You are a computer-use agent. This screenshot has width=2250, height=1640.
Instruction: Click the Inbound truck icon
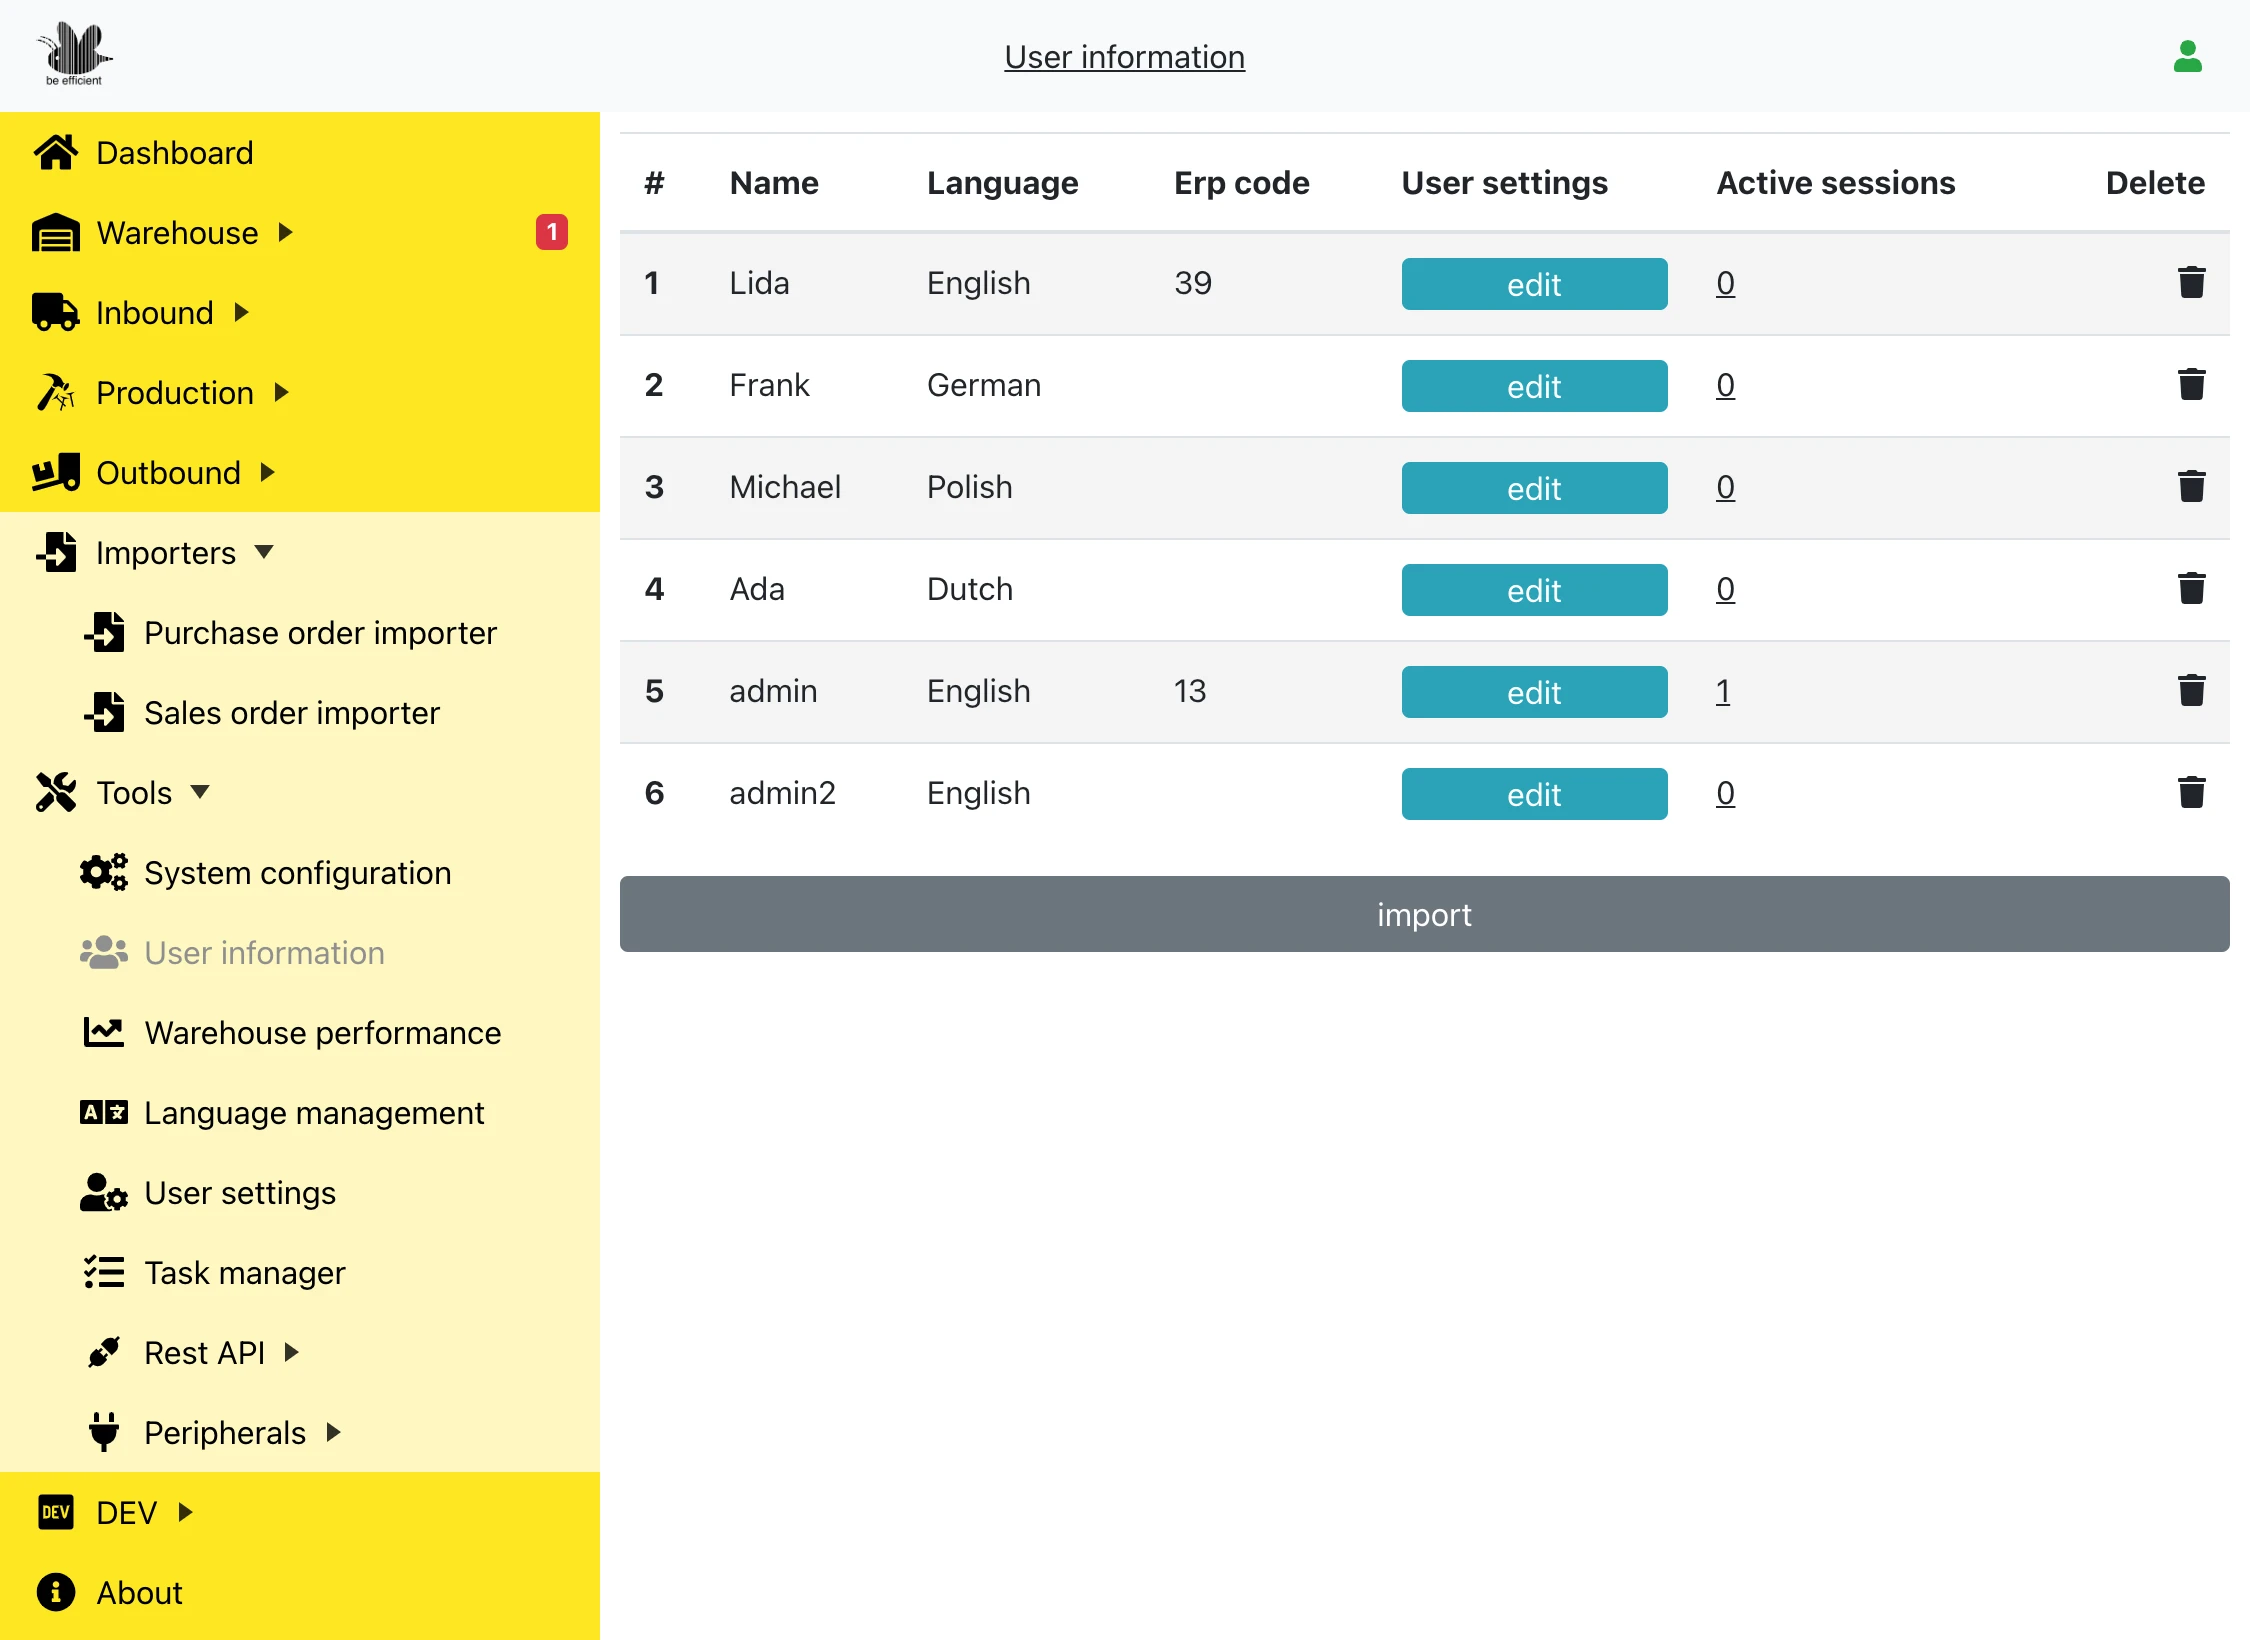coord(56,312)
